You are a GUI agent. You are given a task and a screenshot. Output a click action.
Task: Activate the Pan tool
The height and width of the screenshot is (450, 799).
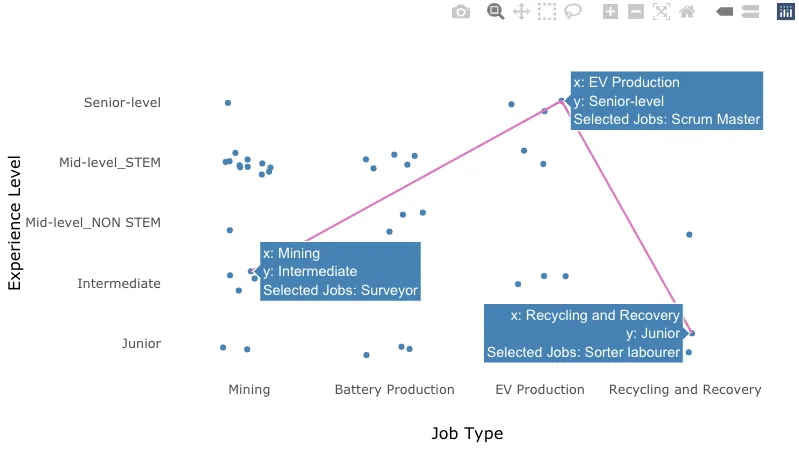(521, 11)
